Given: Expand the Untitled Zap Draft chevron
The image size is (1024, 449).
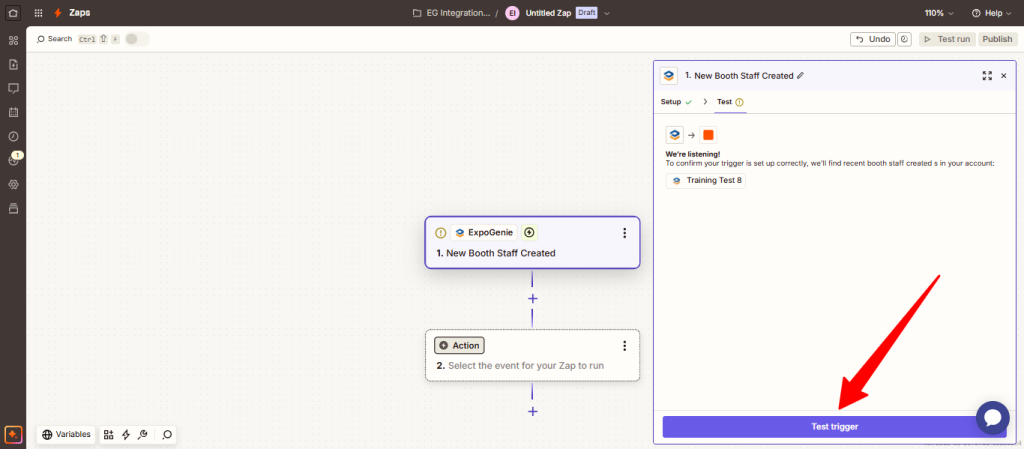Looking at the screenshot, I should coord(607,13).
